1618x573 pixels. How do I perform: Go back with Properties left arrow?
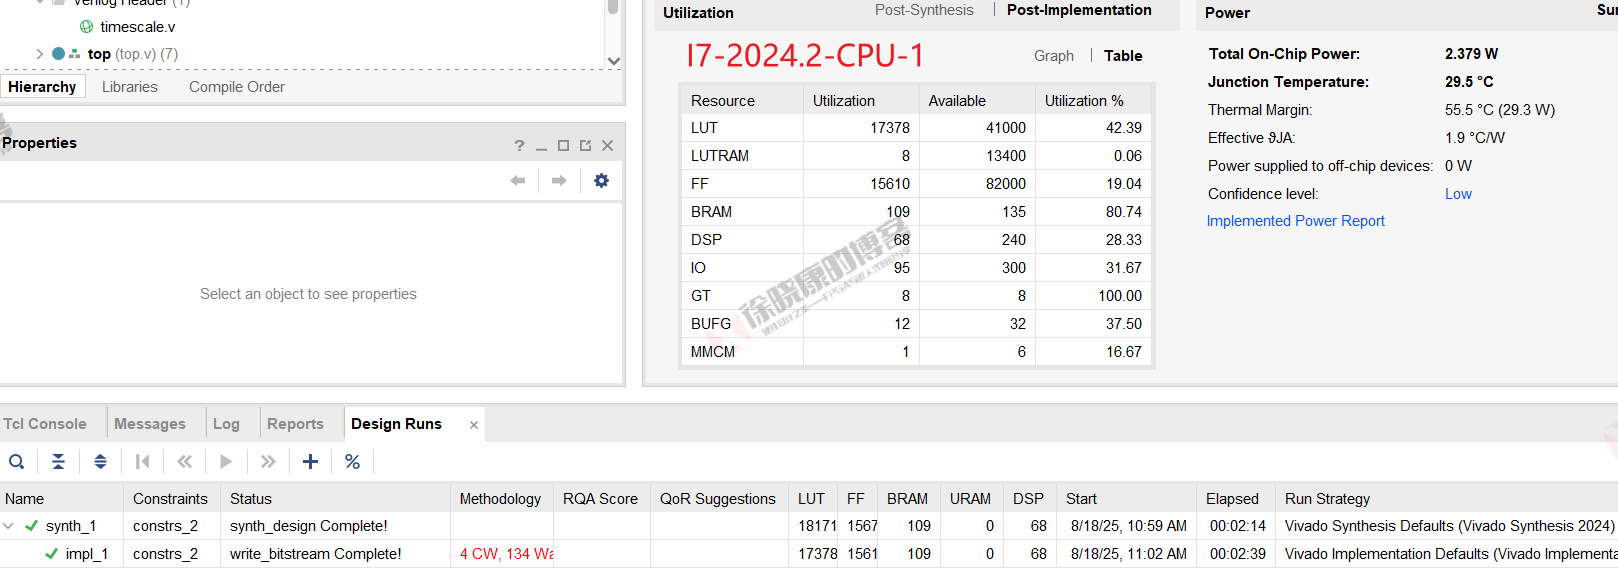coord(518,181)
